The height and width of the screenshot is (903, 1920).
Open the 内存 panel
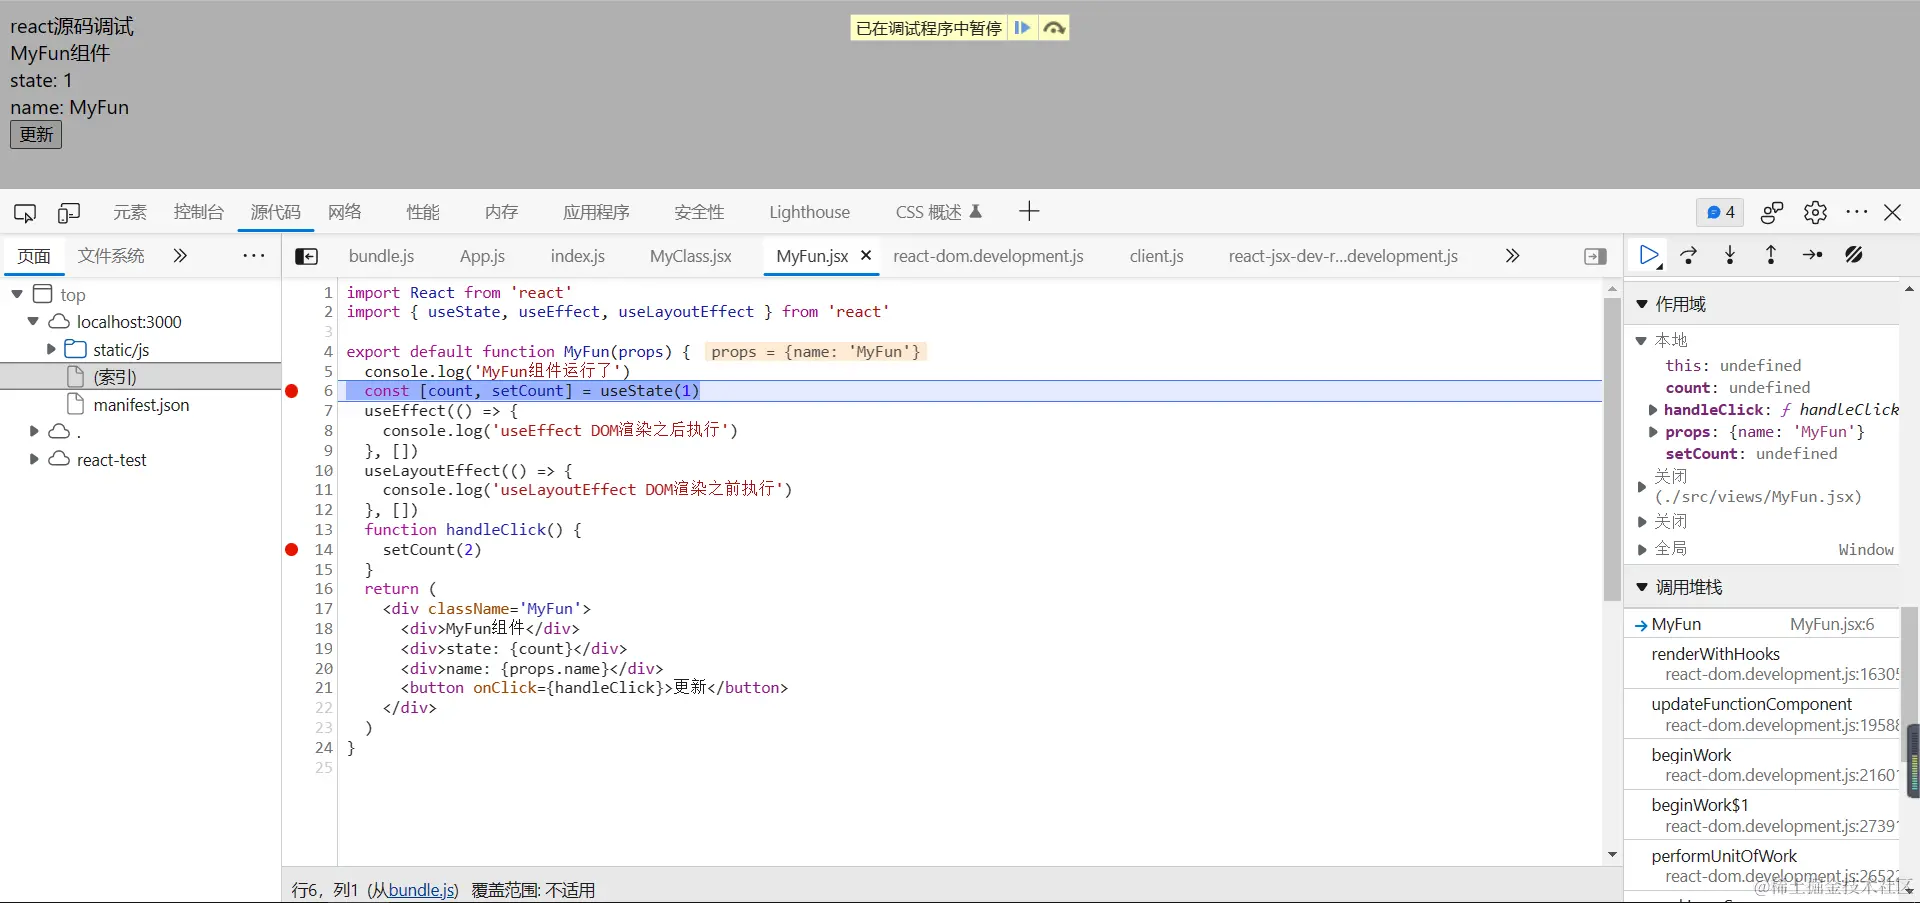pos(501,212)
